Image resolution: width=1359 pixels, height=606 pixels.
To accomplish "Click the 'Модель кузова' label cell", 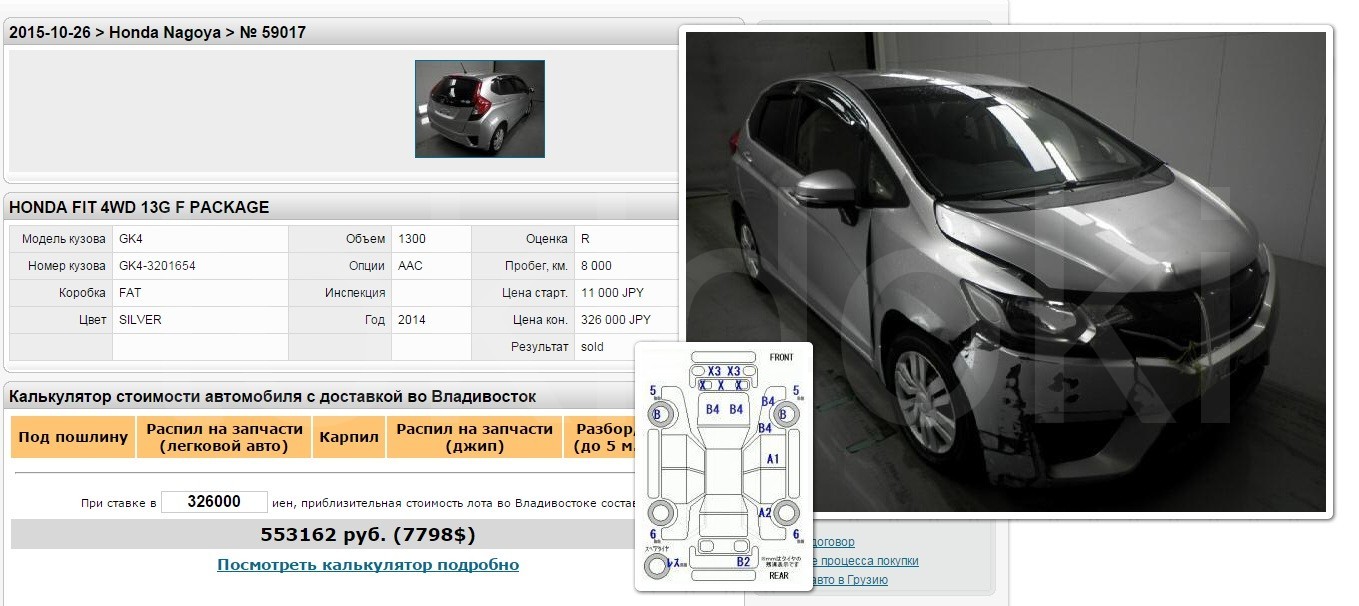I will tap(61, 239).
